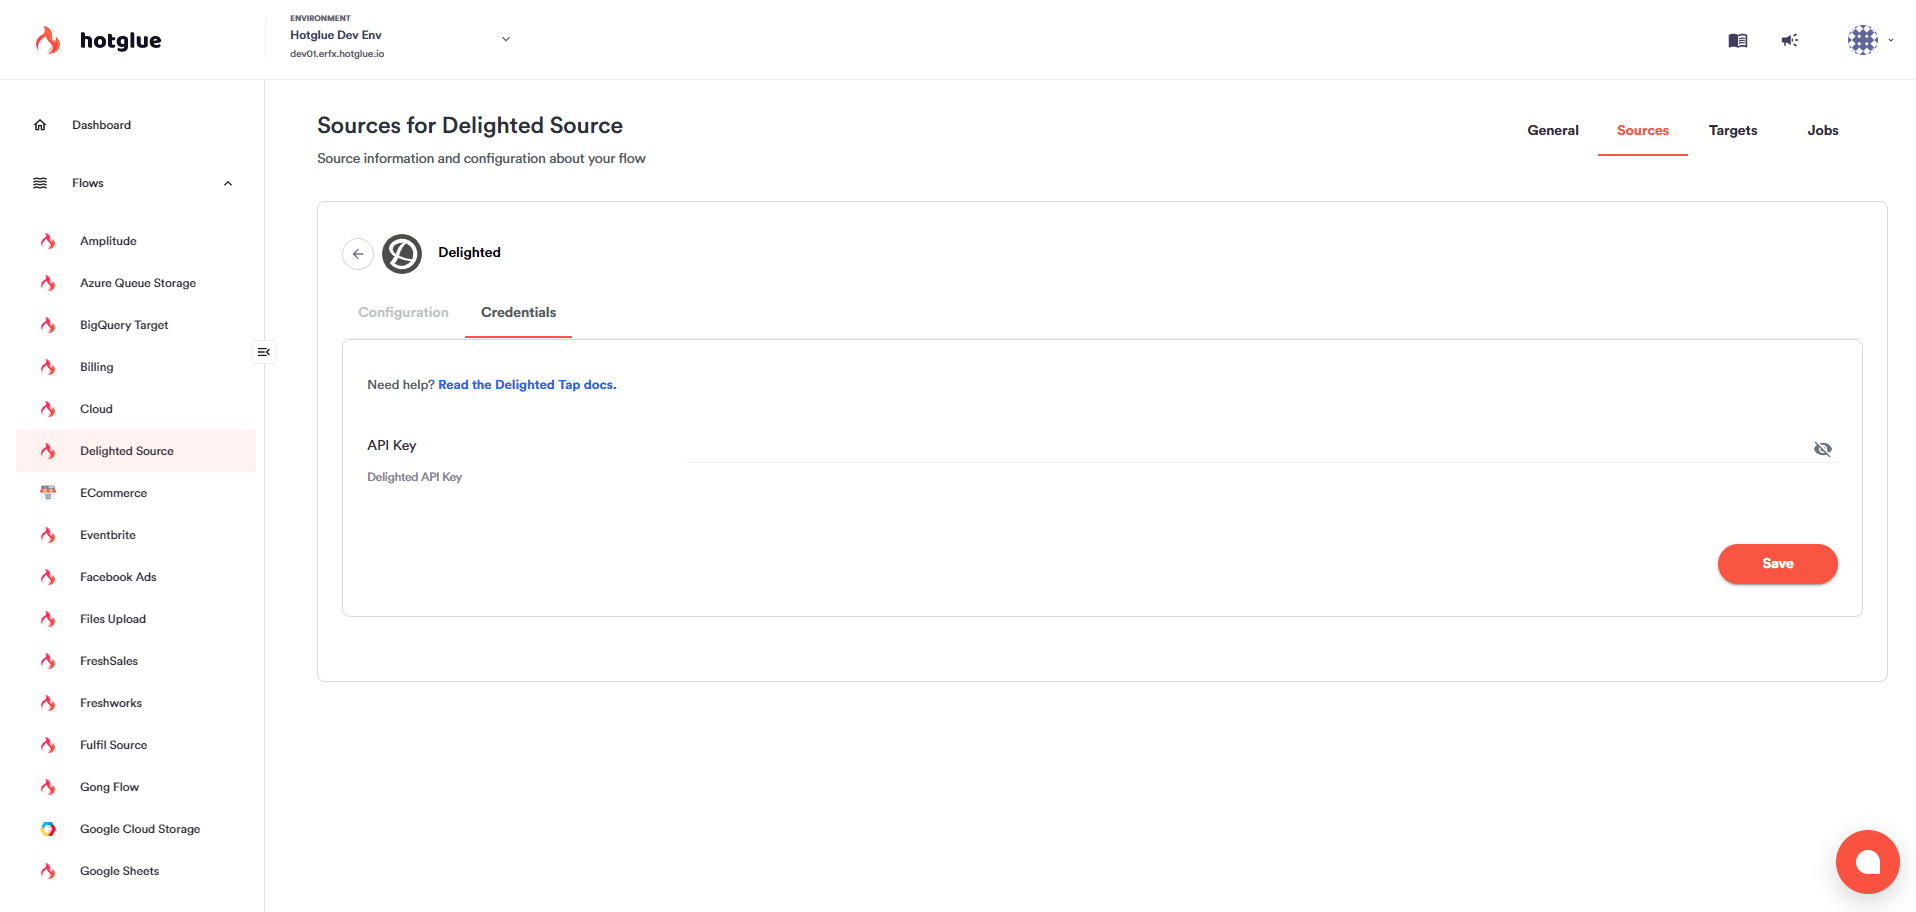
Task: Open the chat support bubble
Action: 1867,861
